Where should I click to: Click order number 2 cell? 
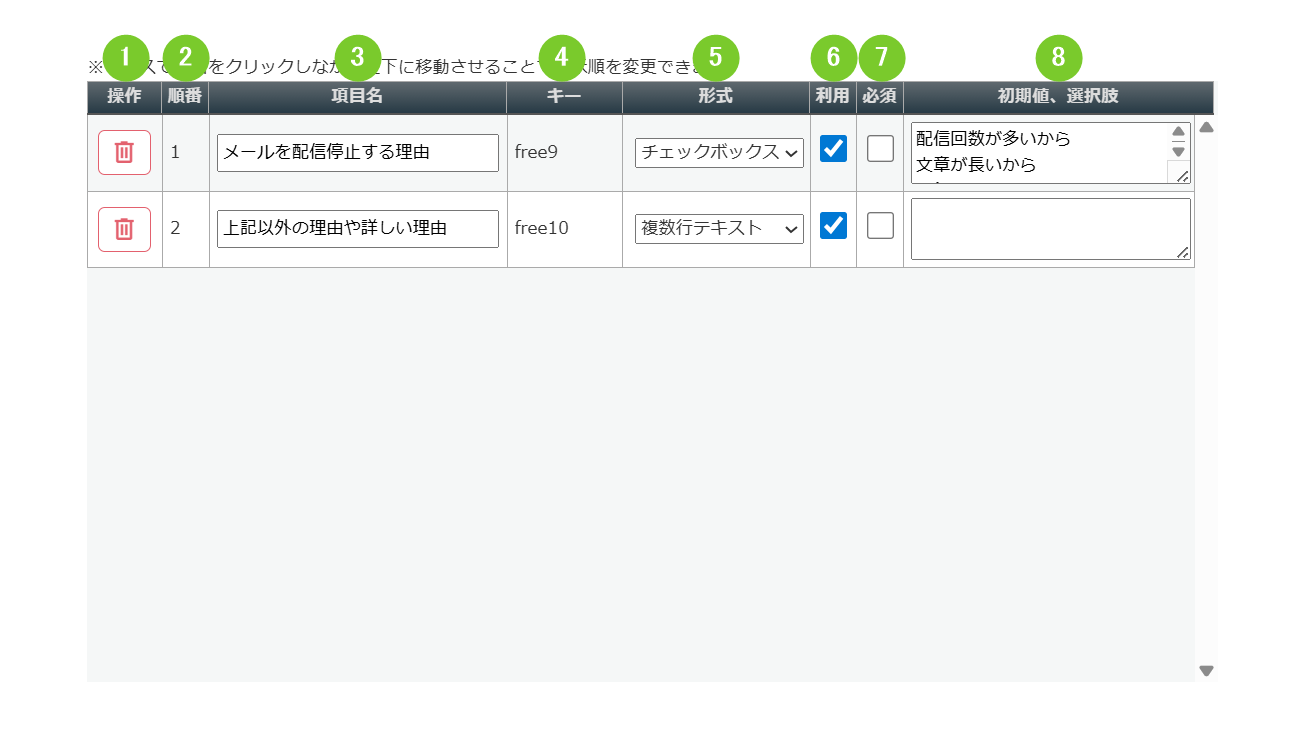(x=186, y=229)
